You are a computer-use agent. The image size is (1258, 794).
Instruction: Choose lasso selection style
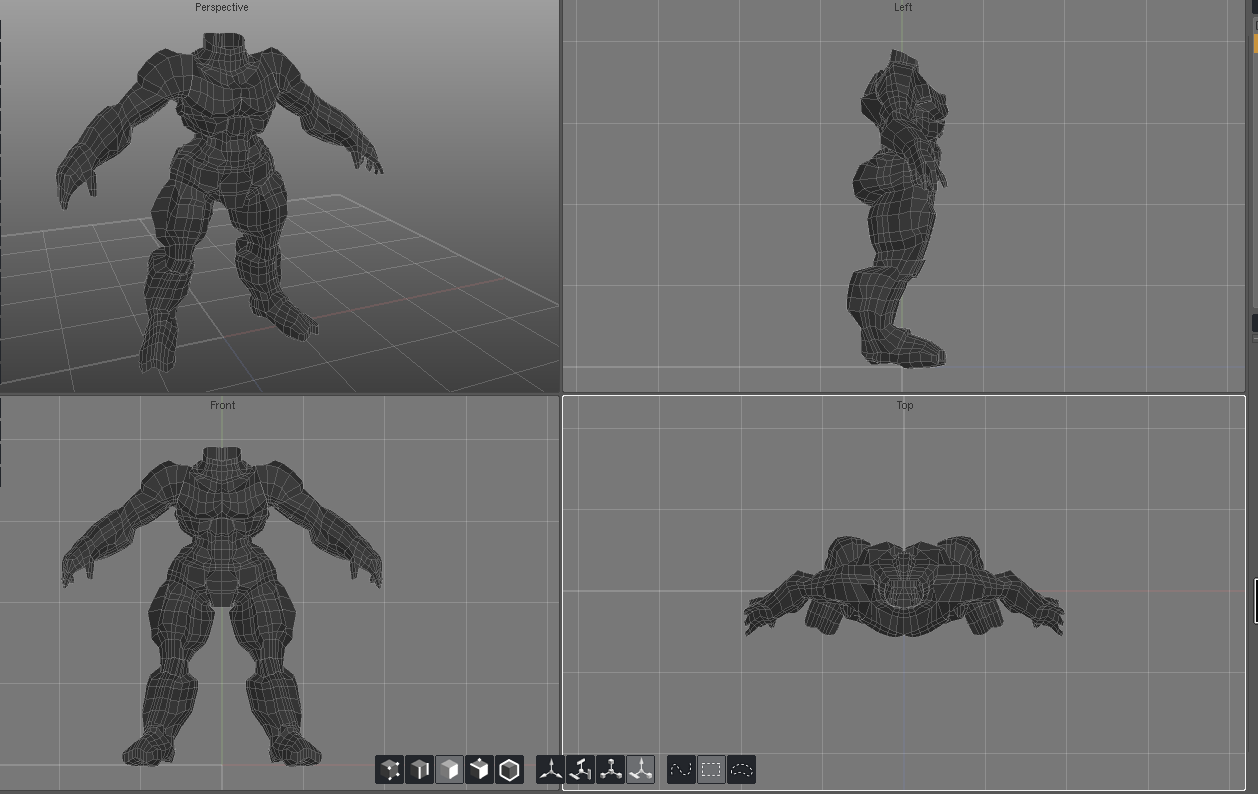point(741,769)
